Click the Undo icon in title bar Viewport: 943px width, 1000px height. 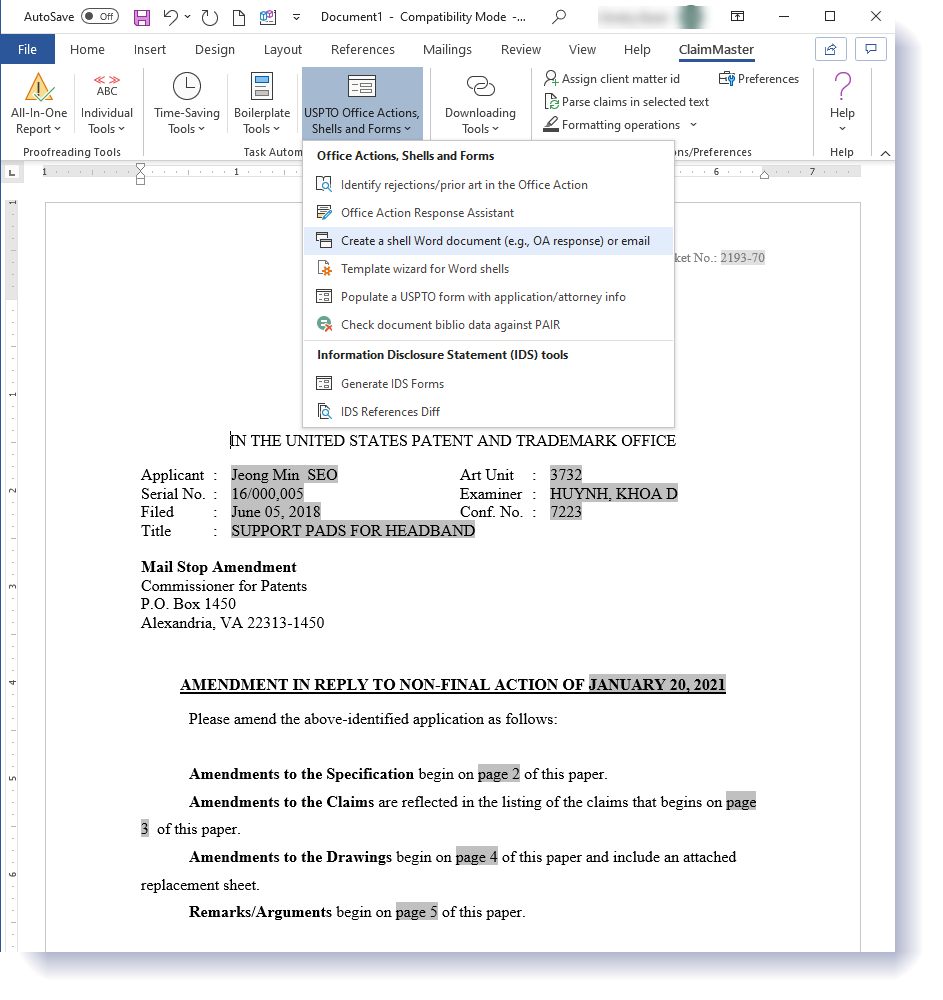click(171, 17)
